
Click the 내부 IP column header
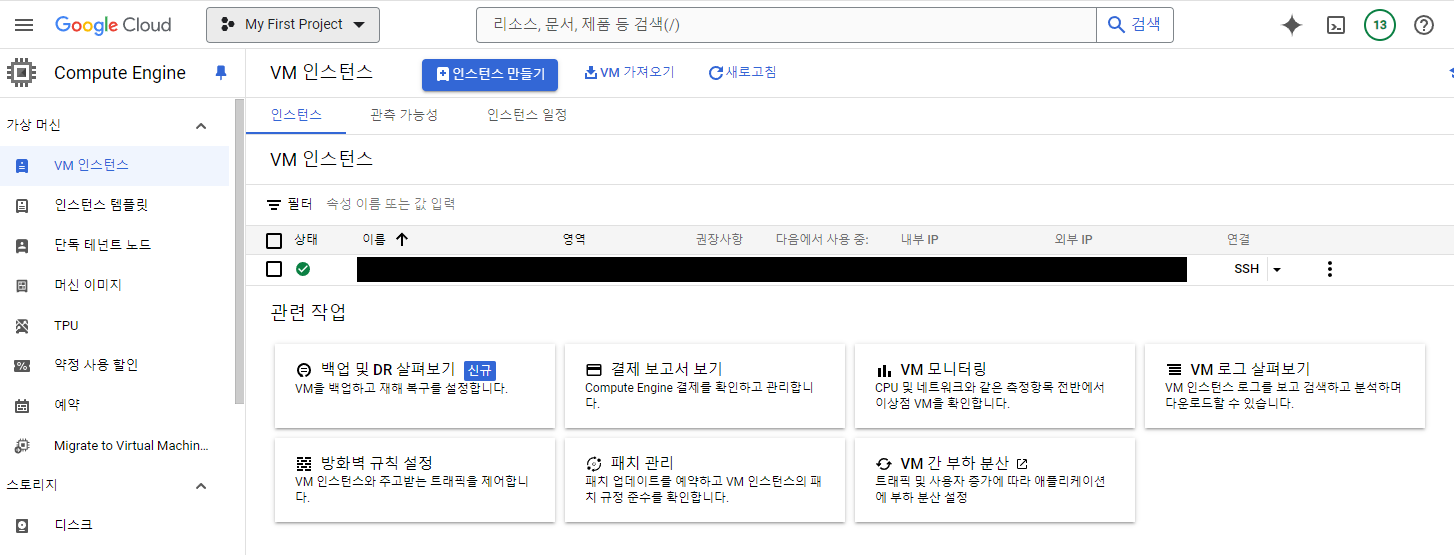click(919, 240)
